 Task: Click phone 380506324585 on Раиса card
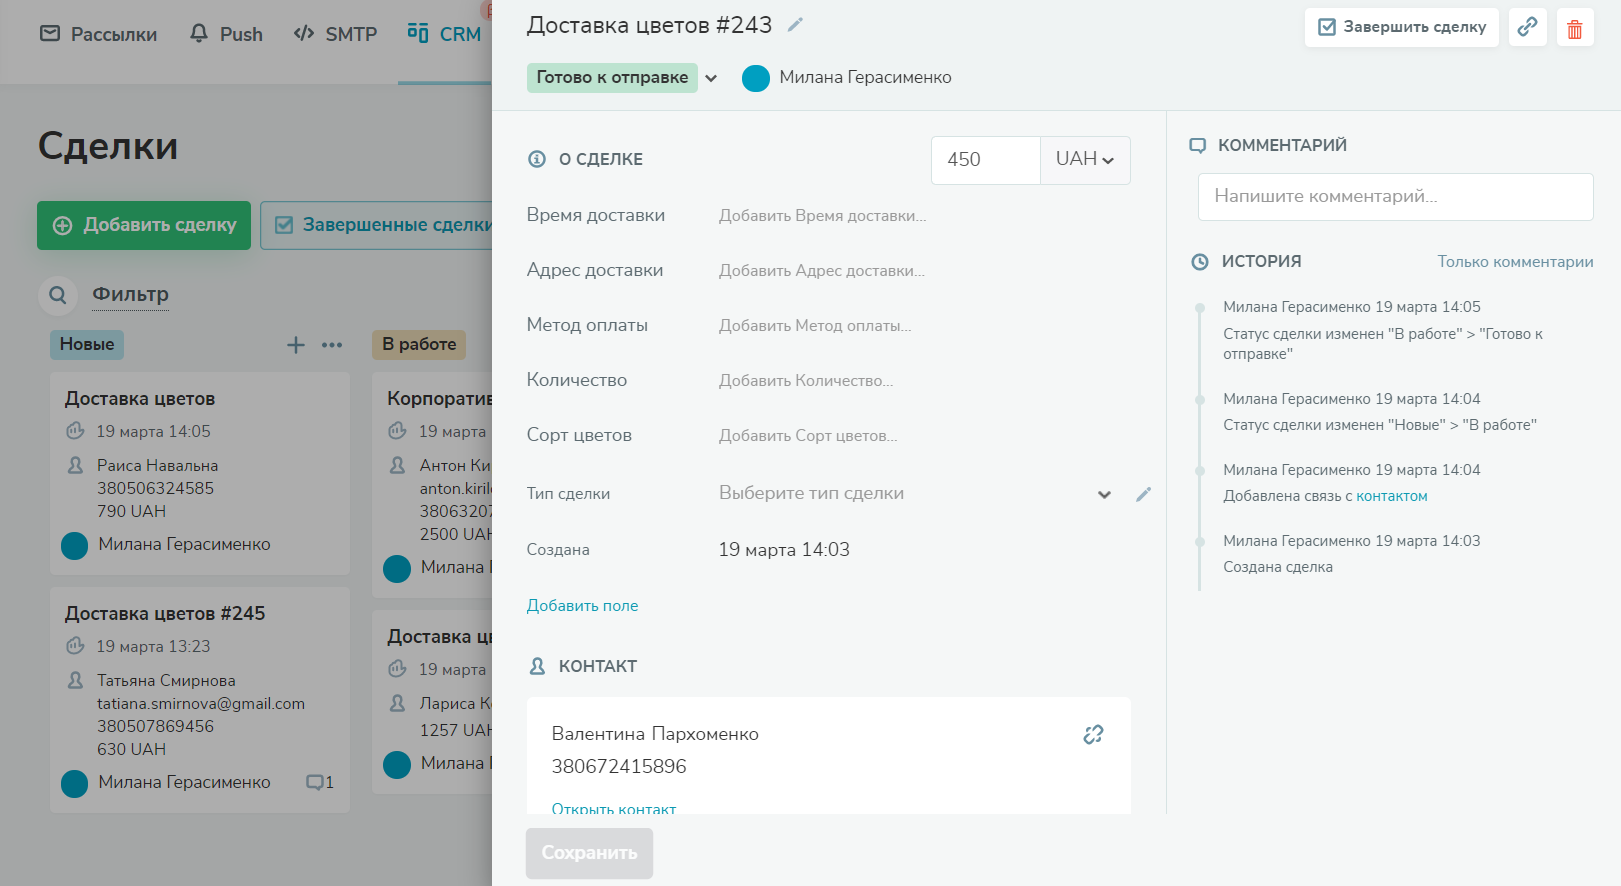coord(155,489)
